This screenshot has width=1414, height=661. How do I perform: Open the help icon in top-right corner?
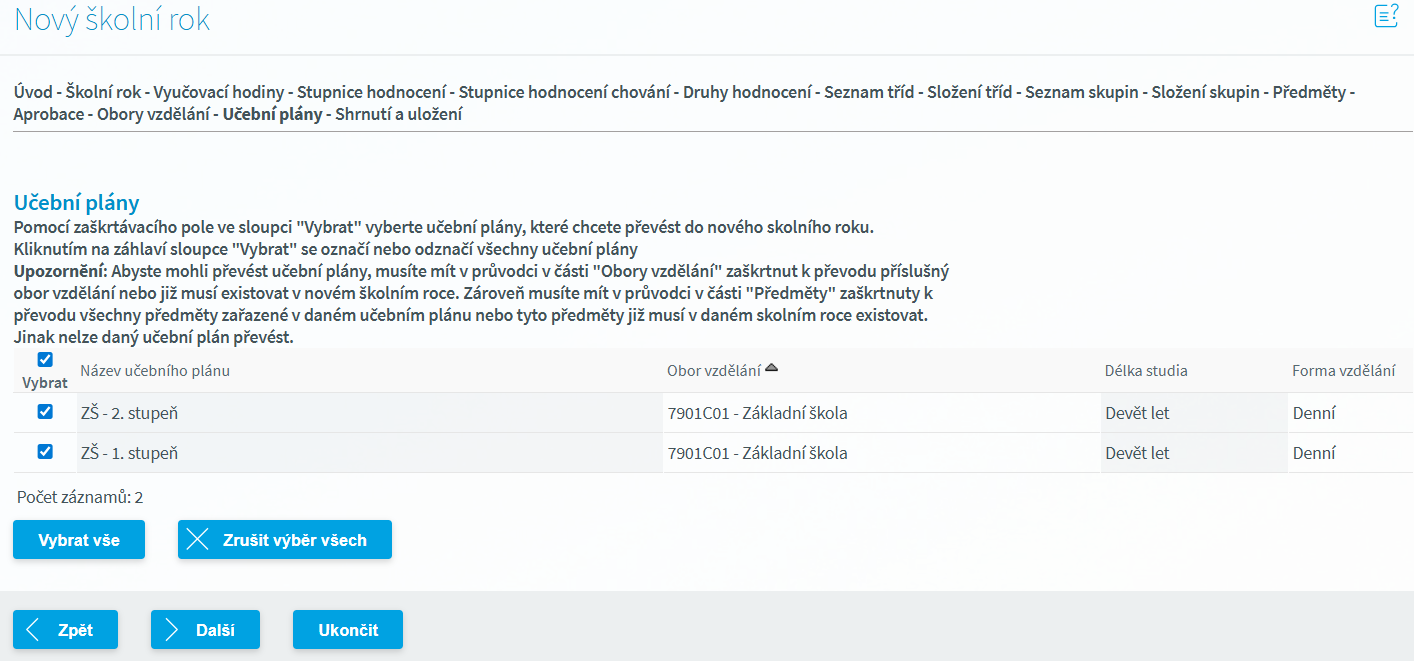click(1386, 16)
